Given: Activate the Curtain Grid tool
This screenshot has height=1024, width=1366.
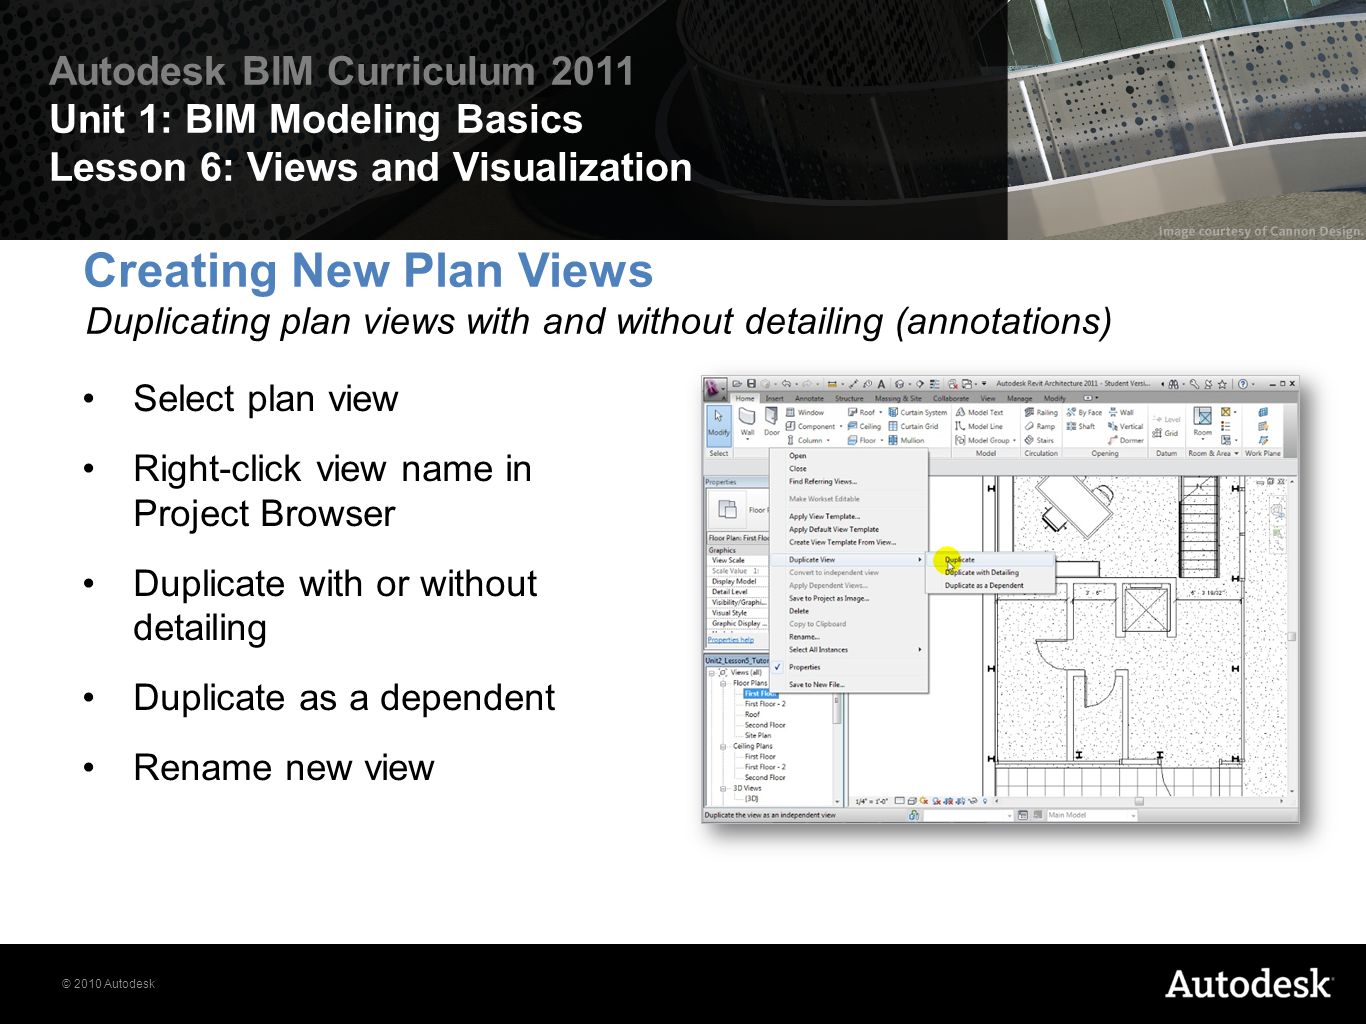Looking at the screenshot, I should (x=913, y=426).
